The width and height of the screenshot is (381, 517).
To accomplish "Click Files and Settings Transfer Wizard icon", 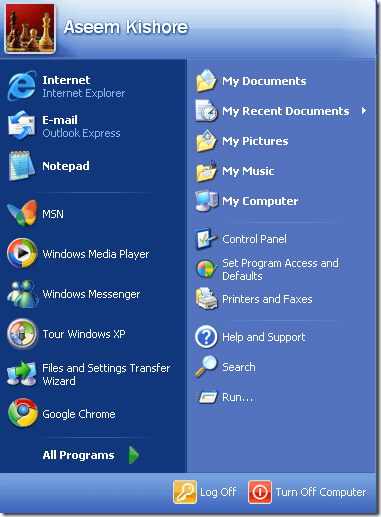I will (22, 374).
